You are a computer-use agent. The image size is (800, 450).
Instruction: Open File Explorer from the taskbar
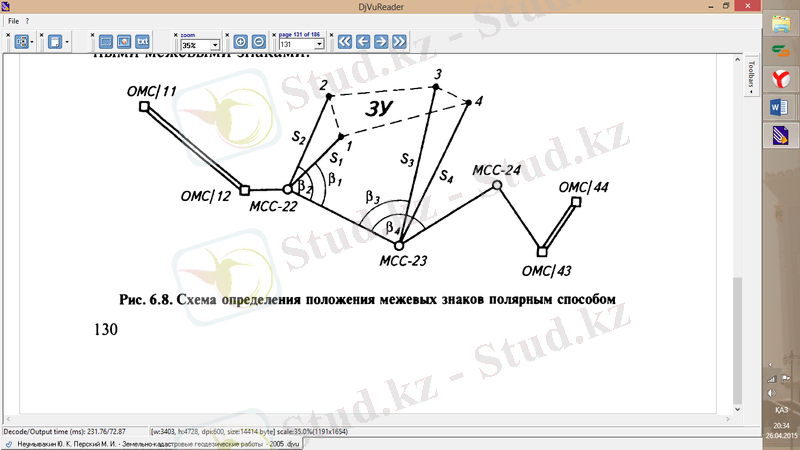781,24
